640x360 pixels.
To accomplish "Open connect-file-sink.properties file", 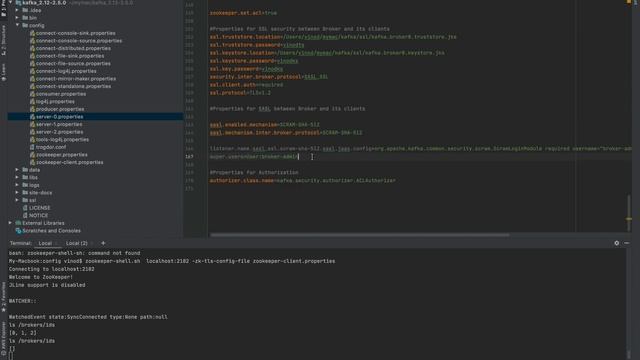I will coord(70,56).
